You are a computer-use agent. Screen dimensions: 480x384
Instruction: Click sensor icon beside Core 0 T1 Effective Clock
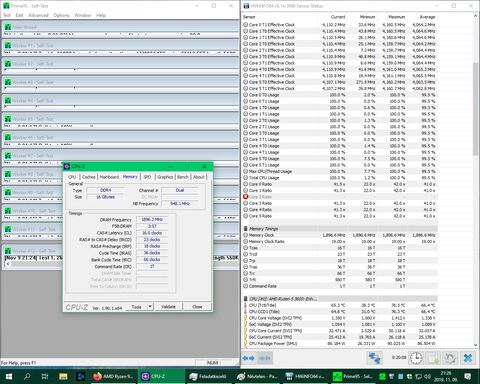point(246,25)
